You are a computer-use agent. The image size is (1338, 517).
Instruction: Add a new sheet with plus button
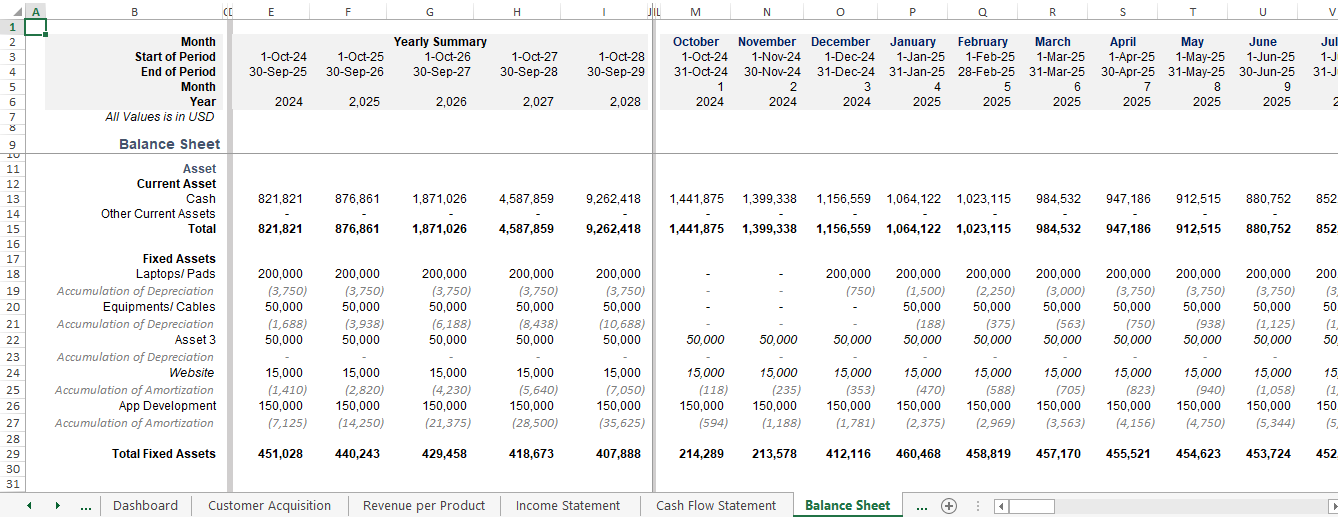pyautogui.click(x=949, y=506)
